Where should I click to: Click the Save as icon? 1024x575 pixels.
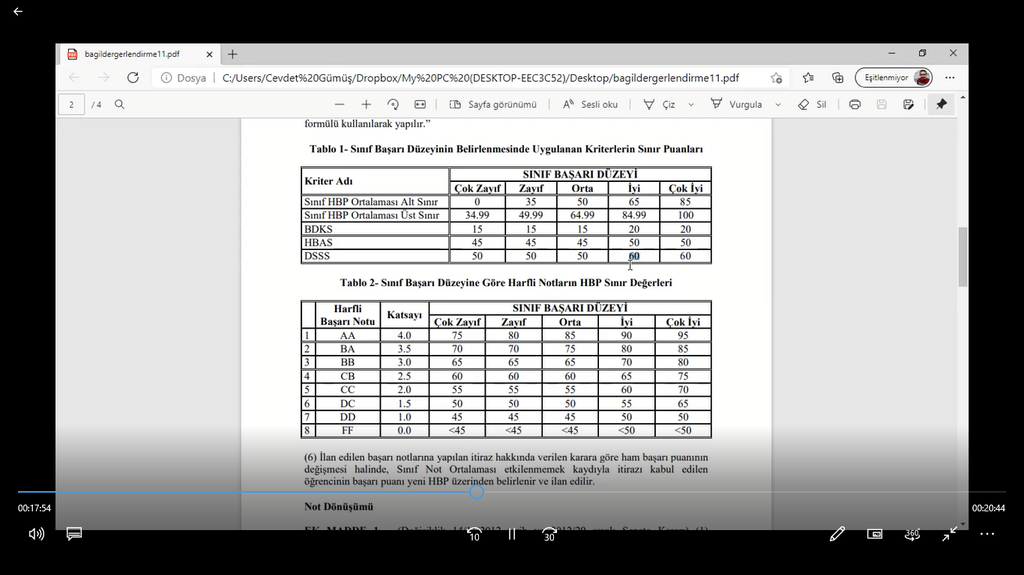click(908, 105)
